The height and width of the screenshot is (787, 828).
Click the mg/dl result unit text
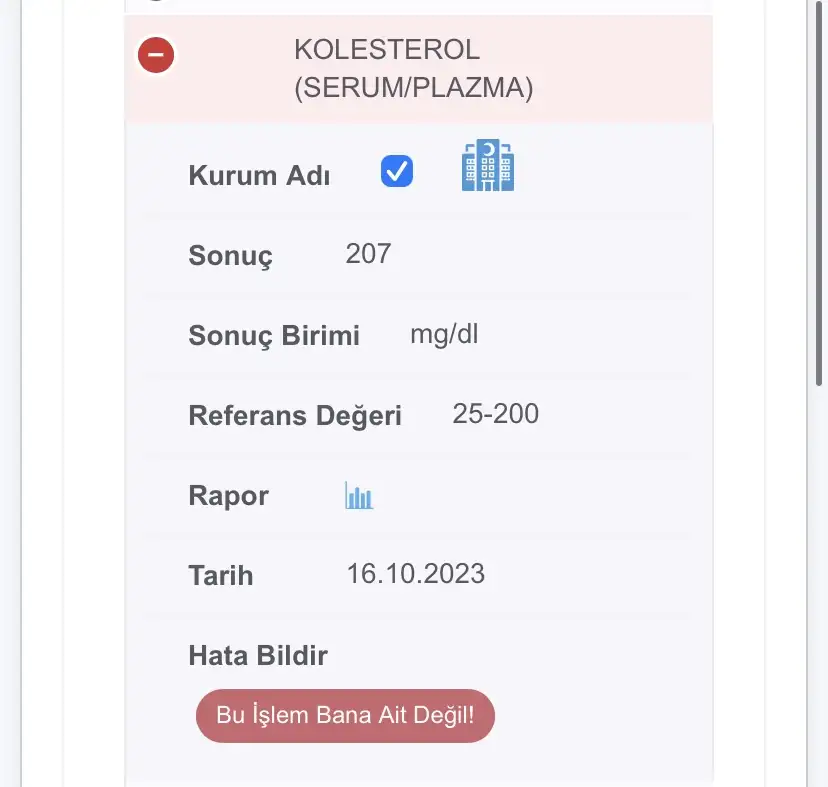[x=444, y=335]
